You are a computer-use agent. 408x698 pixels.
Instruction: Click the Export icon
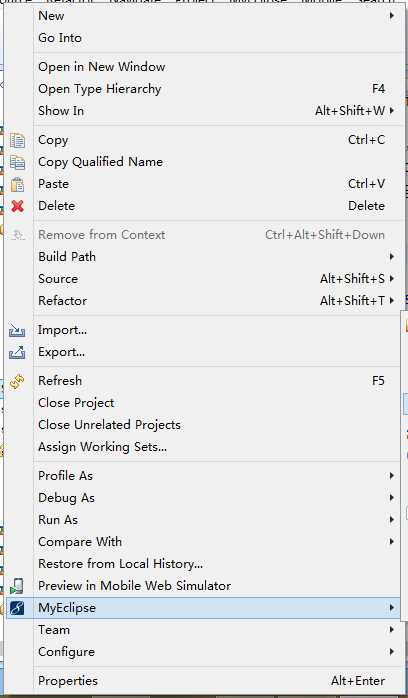17,352
